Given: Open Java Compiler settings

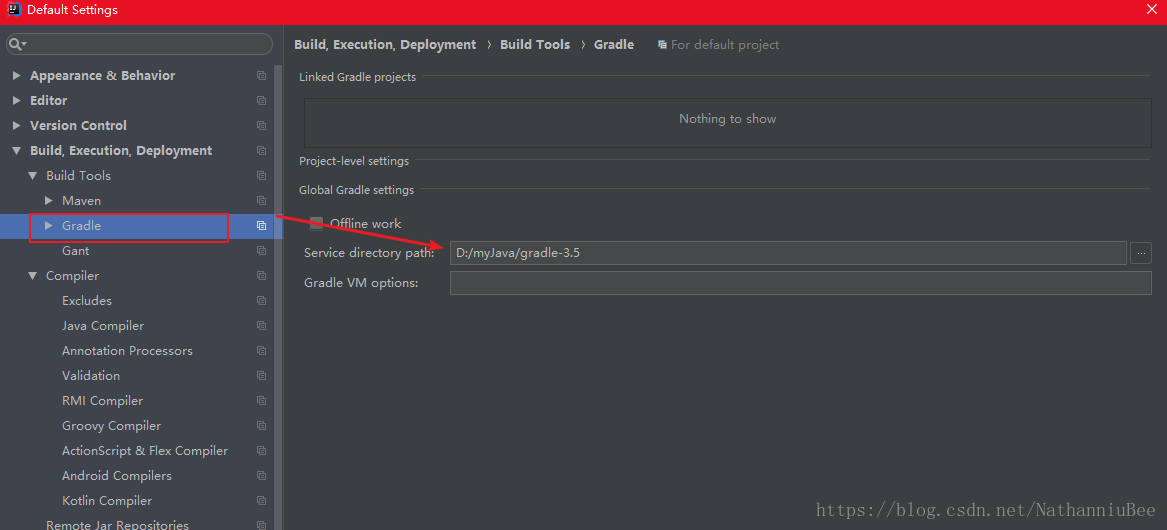Looking at the screenshot, I should 103,326.
